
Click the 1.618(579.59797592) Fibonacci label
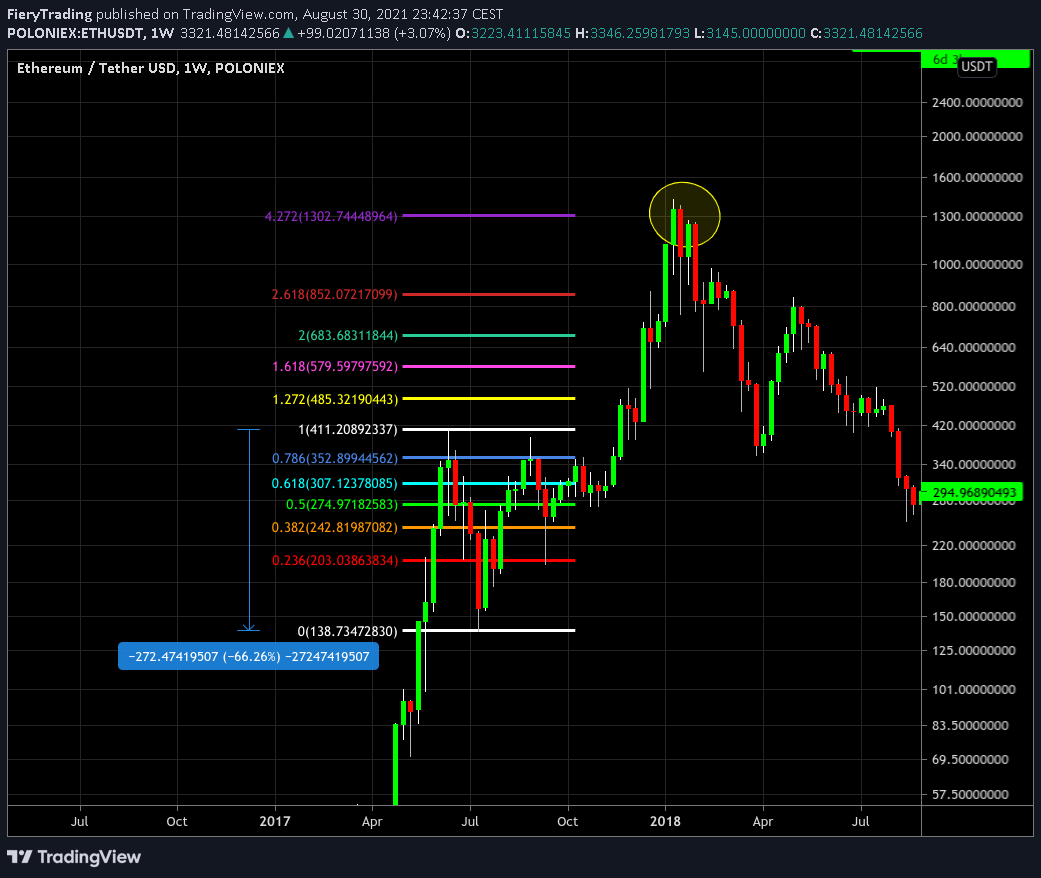tap(335, 367)
